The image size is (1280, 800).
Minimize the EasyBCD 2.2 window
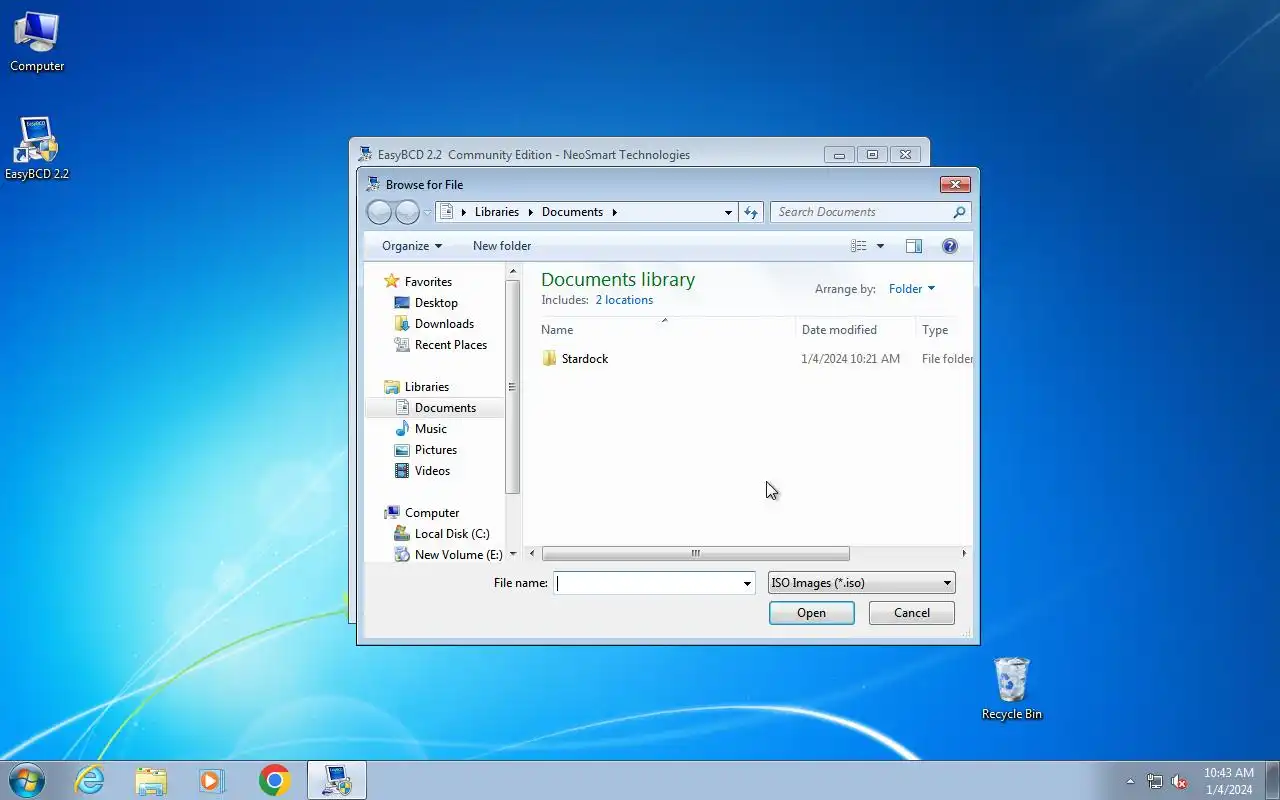click(x=839, y=154)
